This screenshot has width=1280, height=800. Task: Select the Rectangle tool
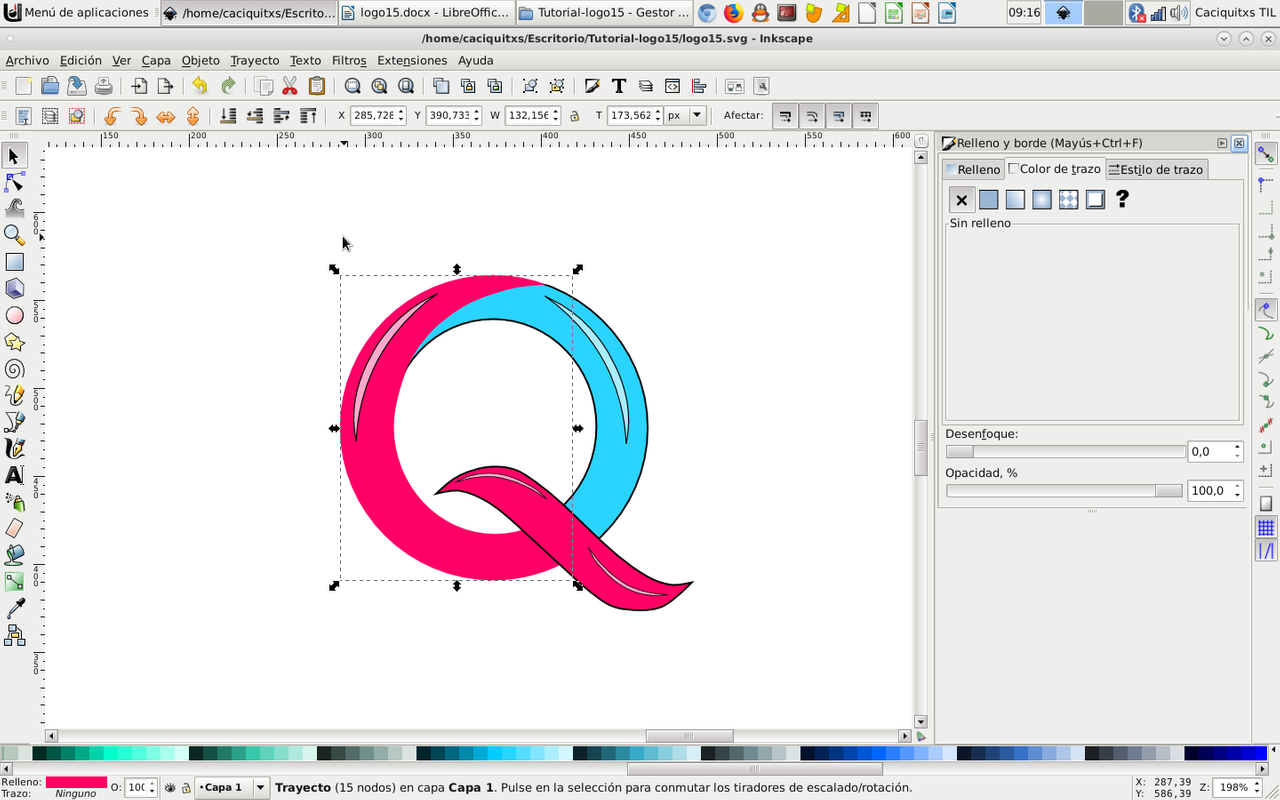14,262
